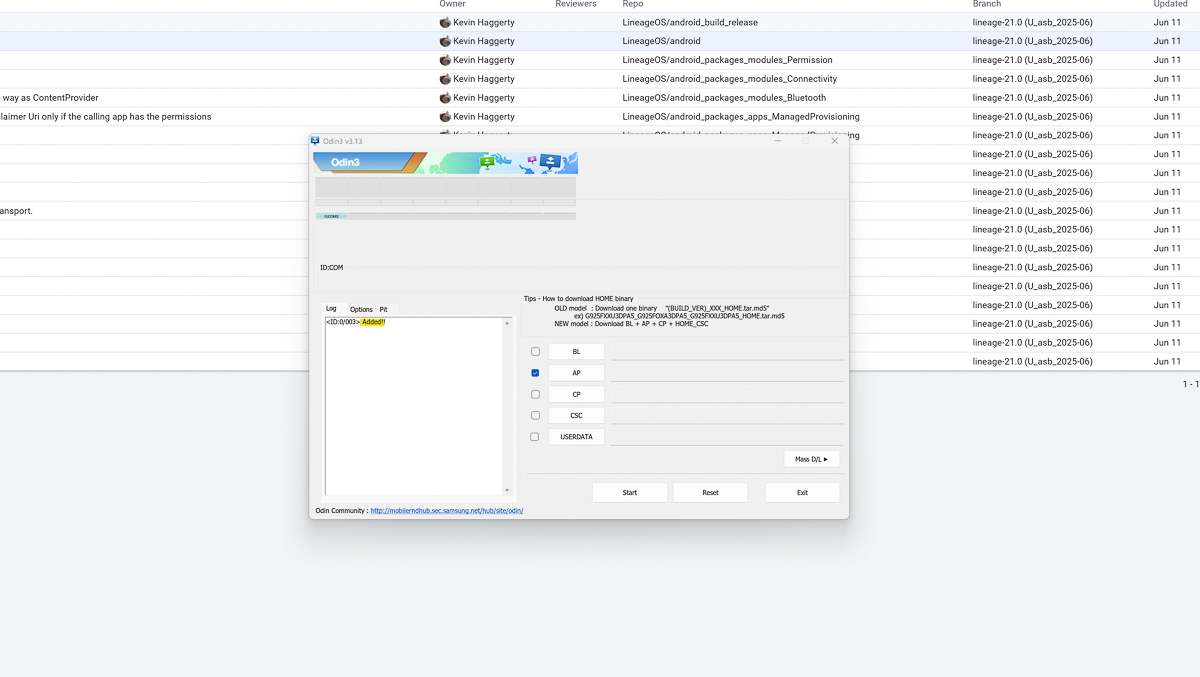Open LineageOS/android_packages_modules_Permission repo link
This screenshot has height=677, width=1200.
point(727,60)
